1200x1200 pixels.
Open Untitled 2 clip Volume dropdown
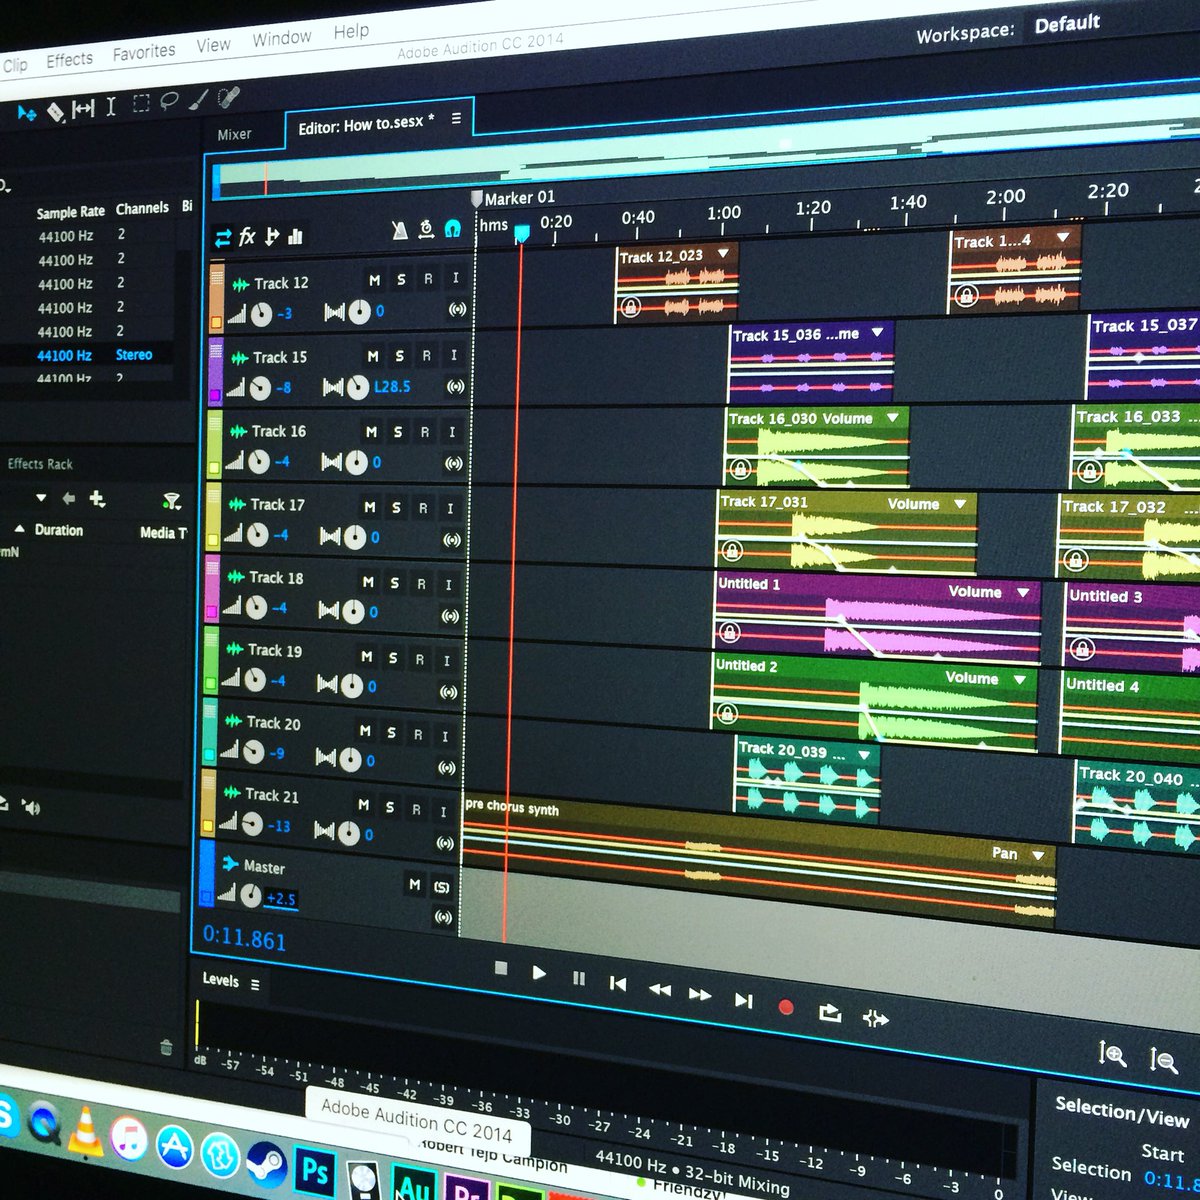[1020, 679]
